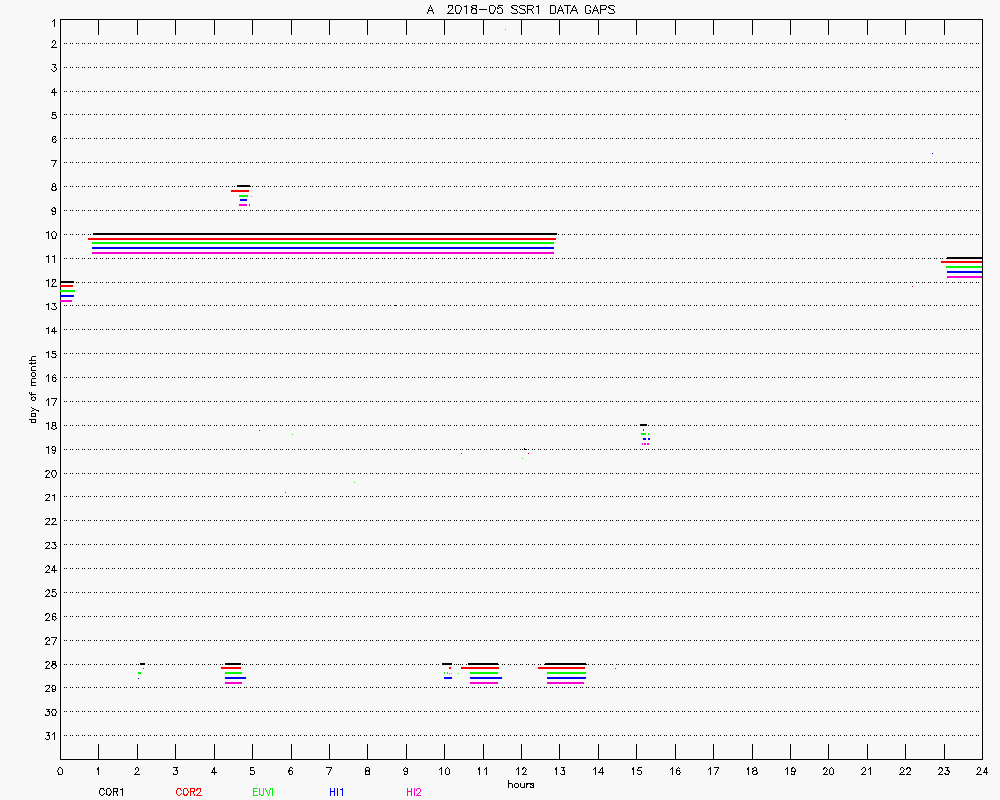Click the day 12 red bar at hour 0

[x=67, y=287]
